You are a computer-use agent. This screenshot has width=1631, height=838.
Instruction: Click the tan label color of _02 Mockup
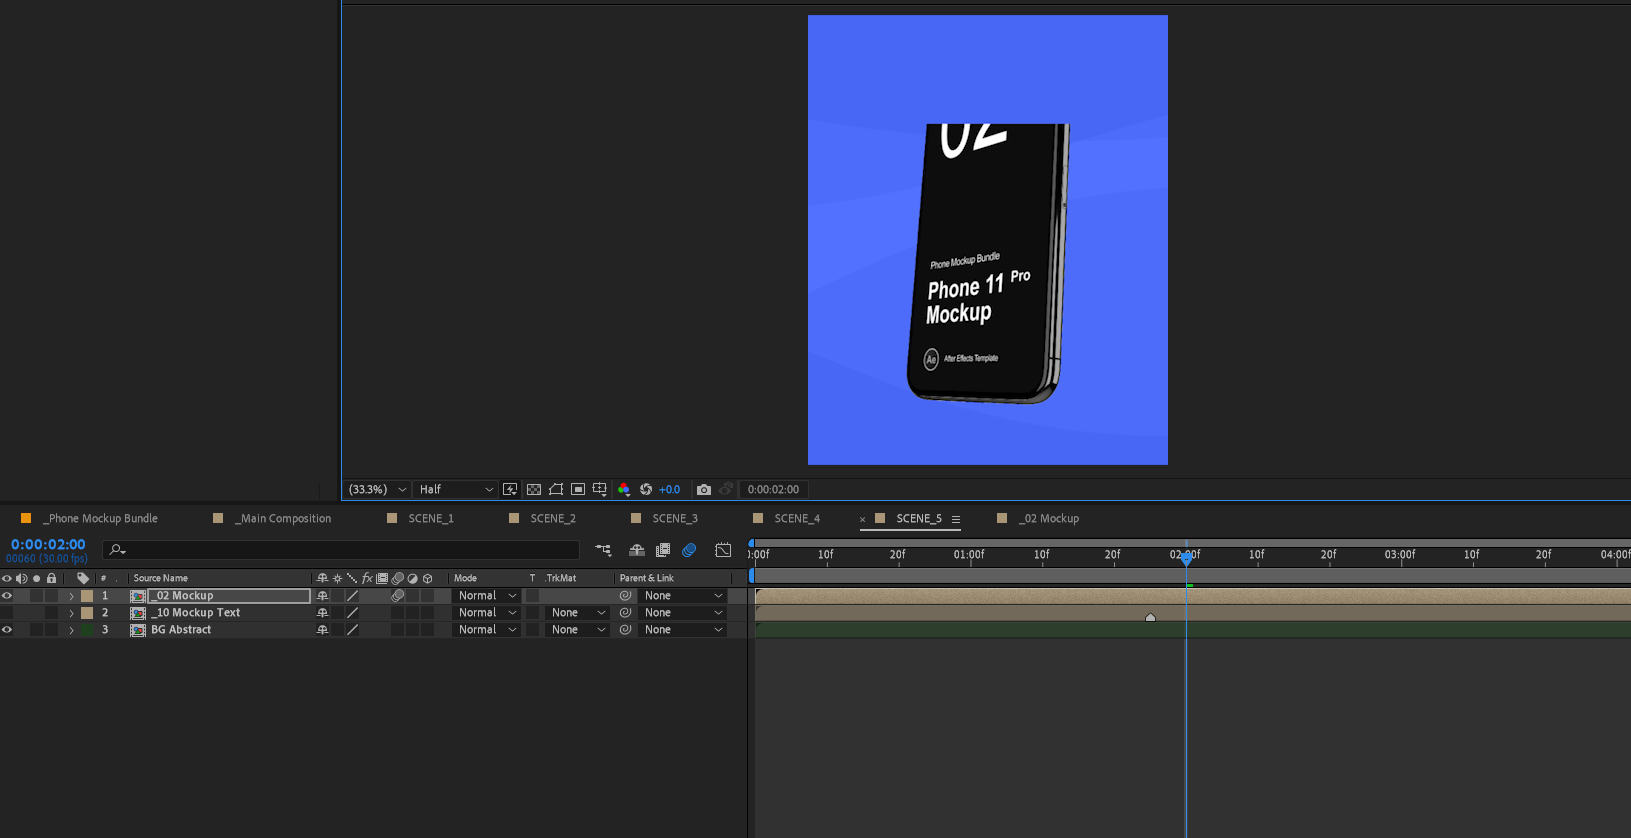click(x=87, y=596)
